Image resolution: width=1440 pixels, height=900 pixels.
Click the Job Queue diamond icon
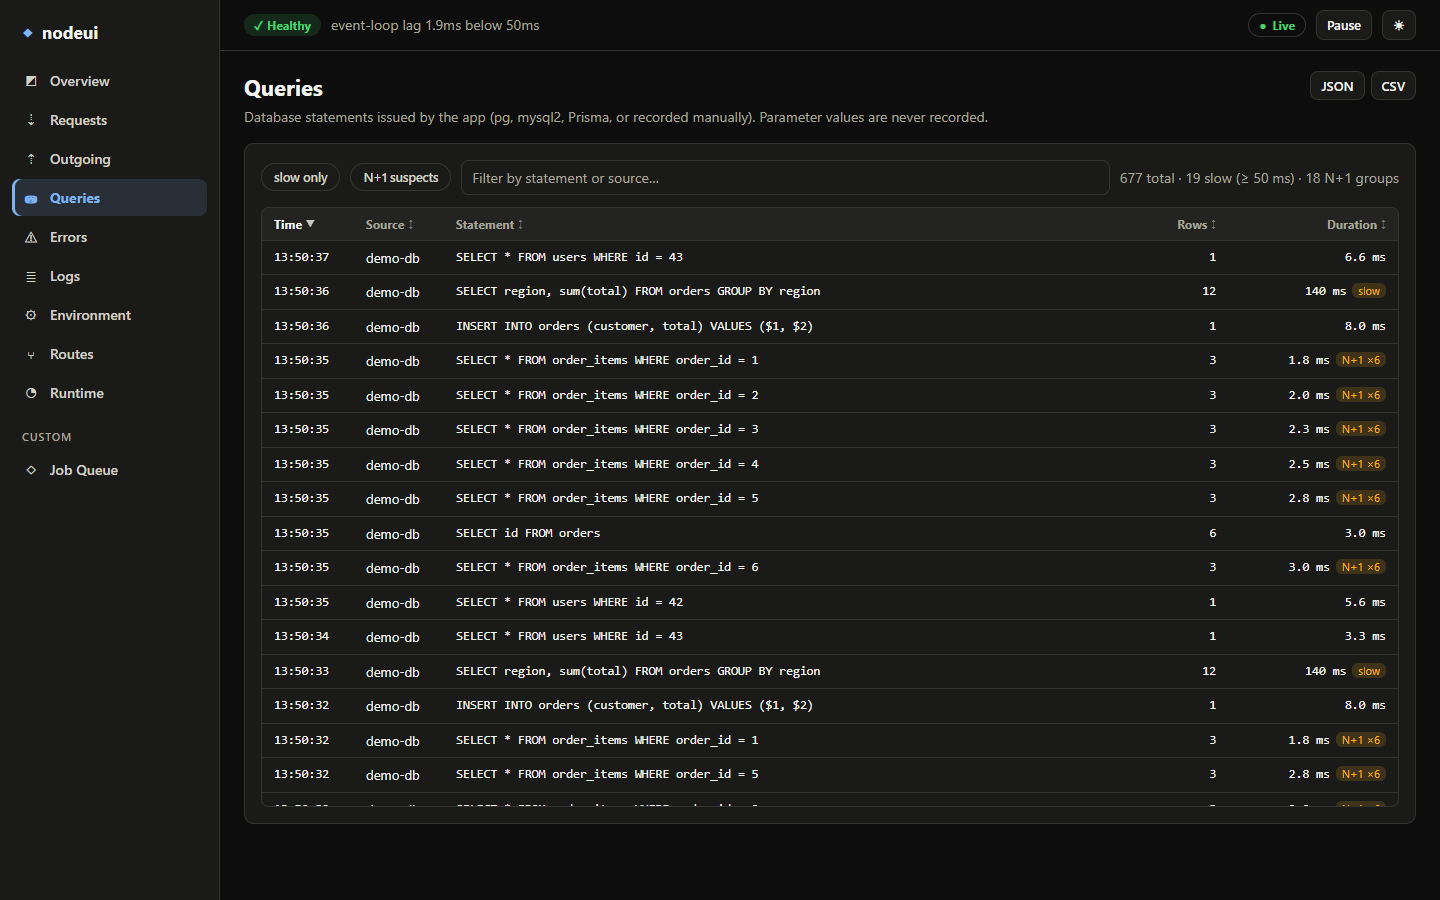coord(31,470)
